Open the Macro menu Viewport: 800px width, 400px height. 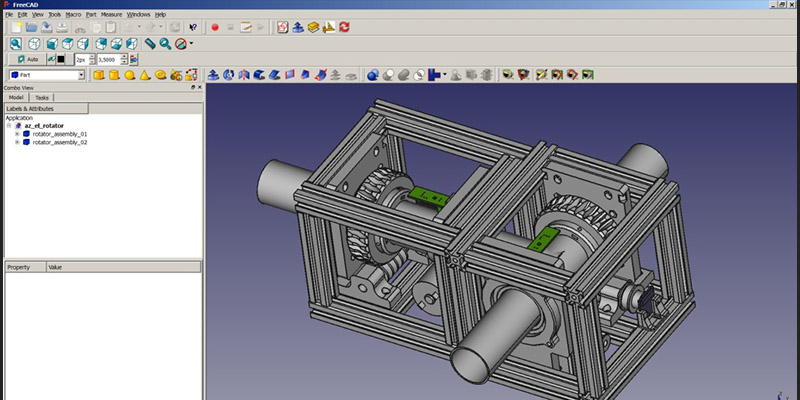tap(73, 15)
